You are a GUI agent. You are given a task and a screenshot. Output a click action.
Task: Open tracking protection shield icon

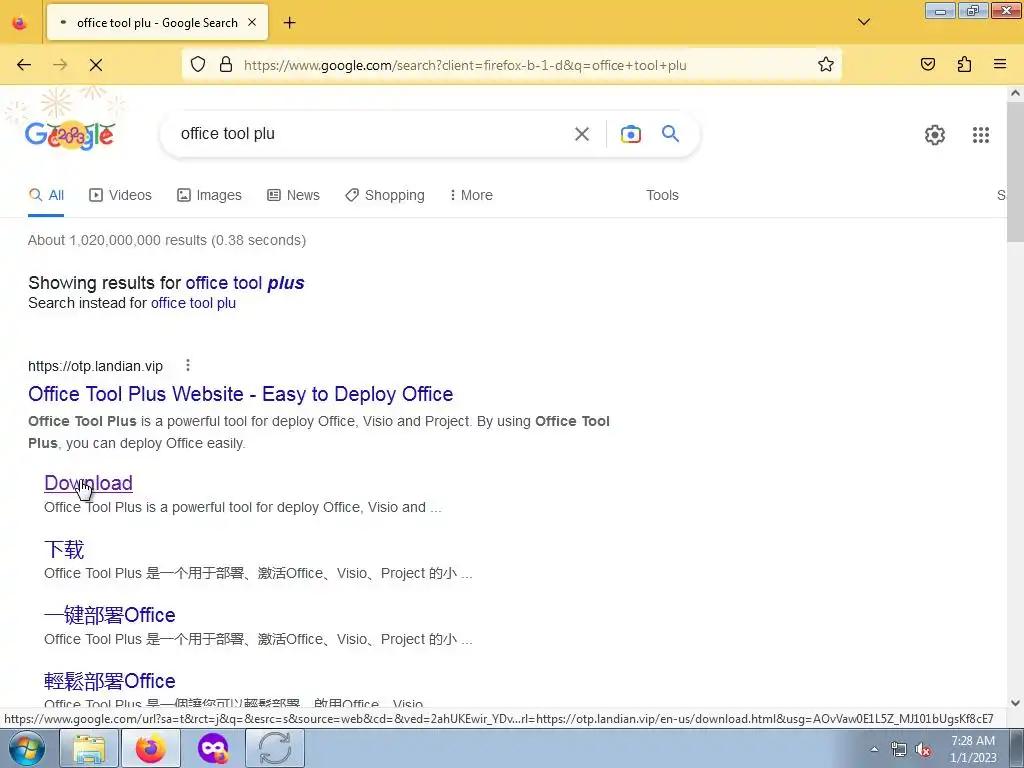(198, 64)
